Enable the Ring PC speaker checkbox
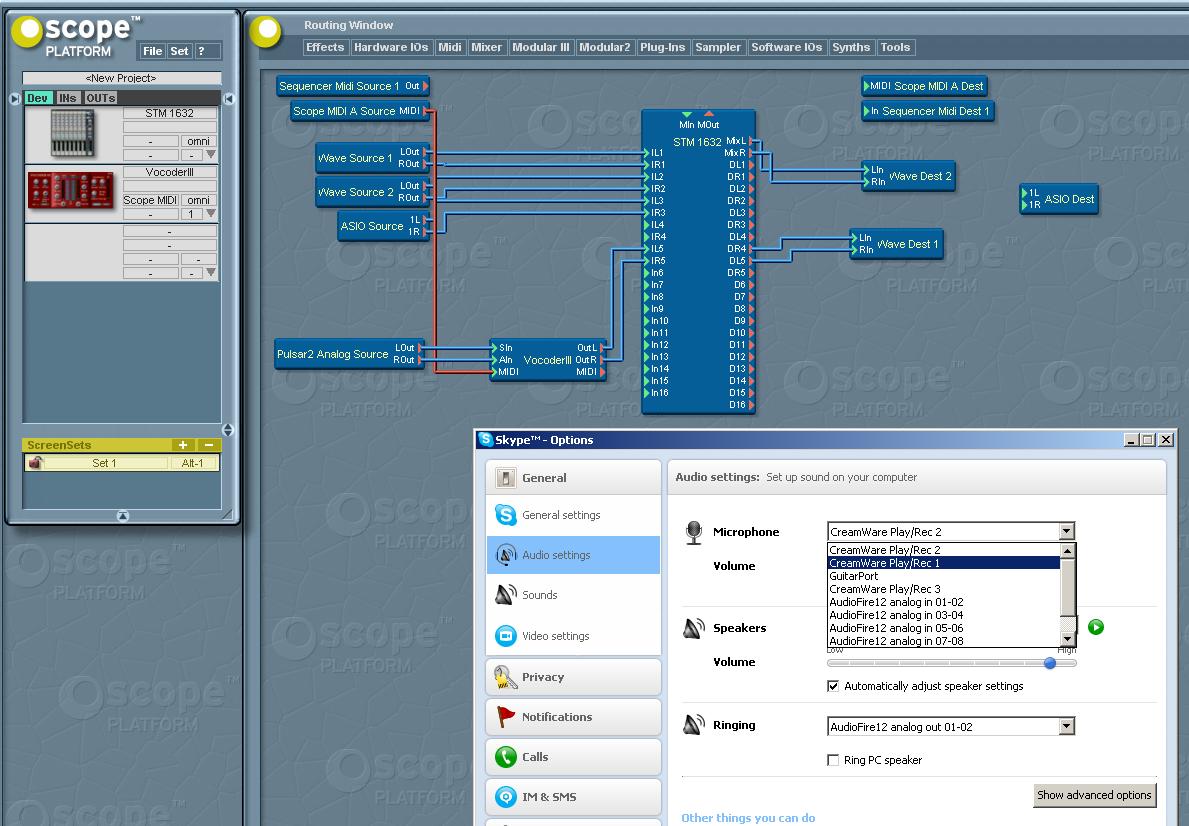This screenshot has height=826, width=1189. click(x=833, y=760)
